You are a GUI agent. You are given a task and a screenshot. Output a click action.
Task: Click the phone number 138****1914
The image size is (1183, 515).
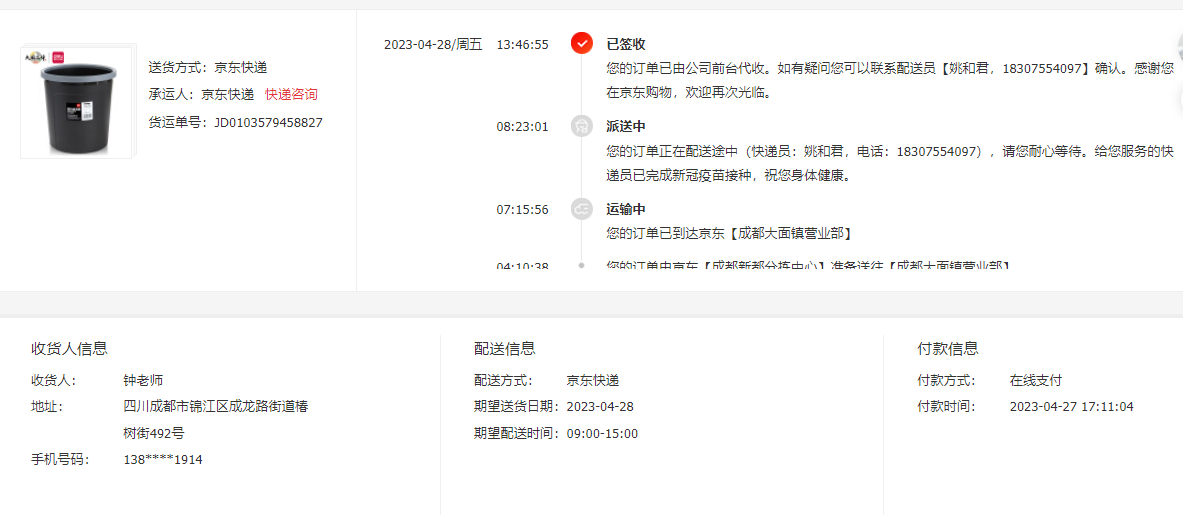163,459
